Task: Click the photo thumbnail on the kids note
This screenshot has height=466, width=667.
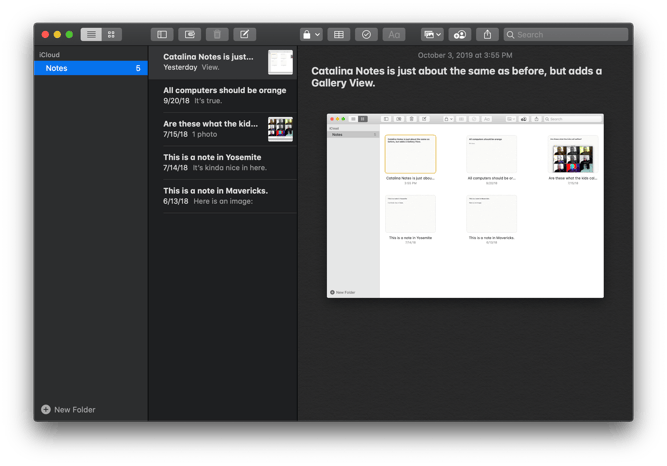Action: (x=280, y=129)
